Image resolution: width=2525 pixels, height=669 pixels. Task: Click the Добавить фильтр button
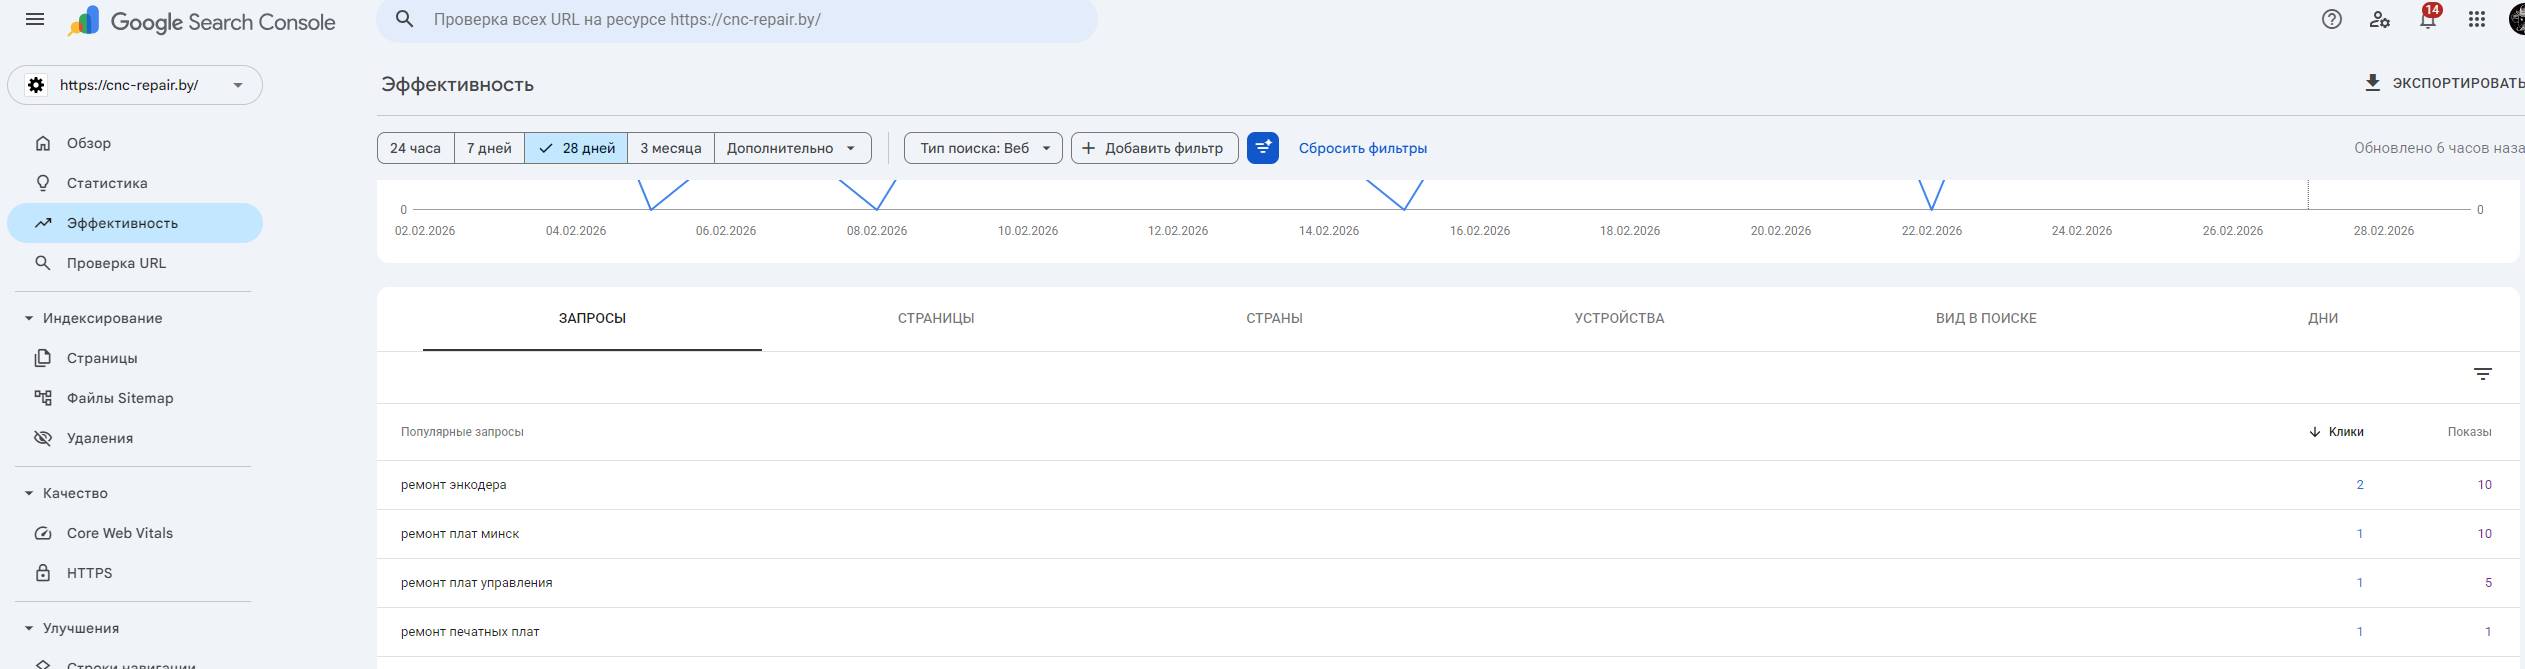(x=1153, y=148)
